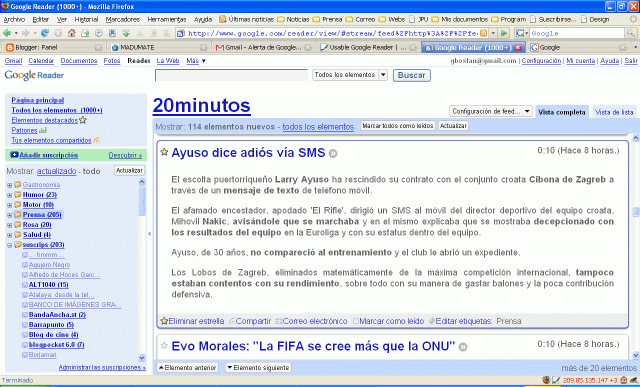Screen dimensions: 640x387
Task: Expand the Gastronomía folder
Action: 9,185
